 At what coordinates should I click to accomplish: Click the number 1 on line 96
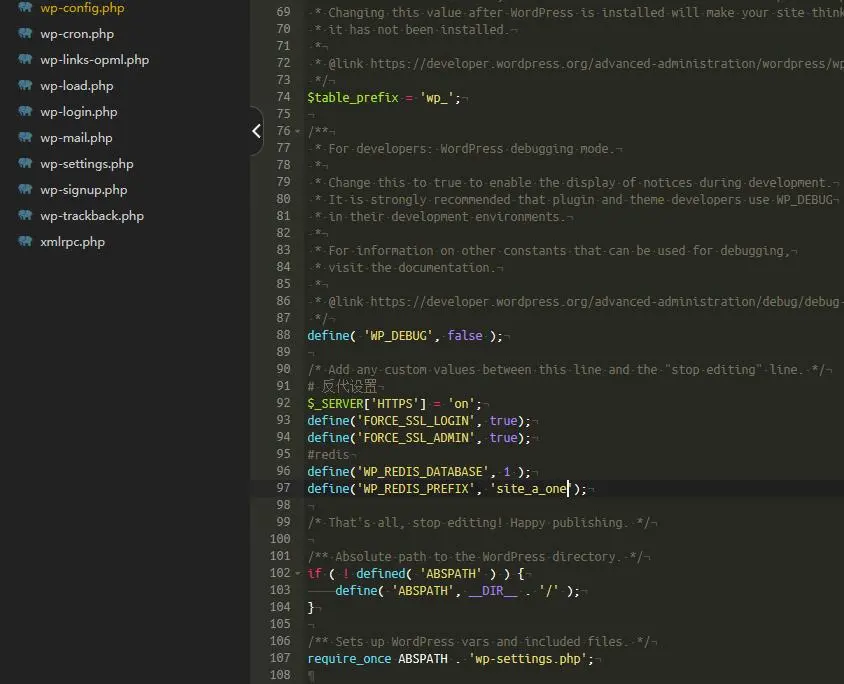507,472
